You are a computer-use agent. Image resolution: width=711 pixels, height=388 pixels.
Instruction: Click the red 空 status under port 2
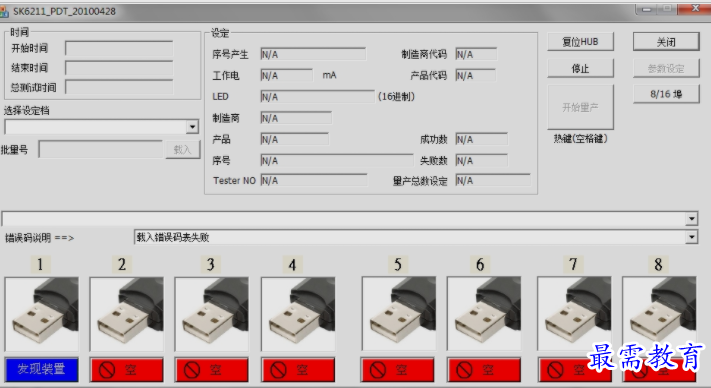pos(127,370)
